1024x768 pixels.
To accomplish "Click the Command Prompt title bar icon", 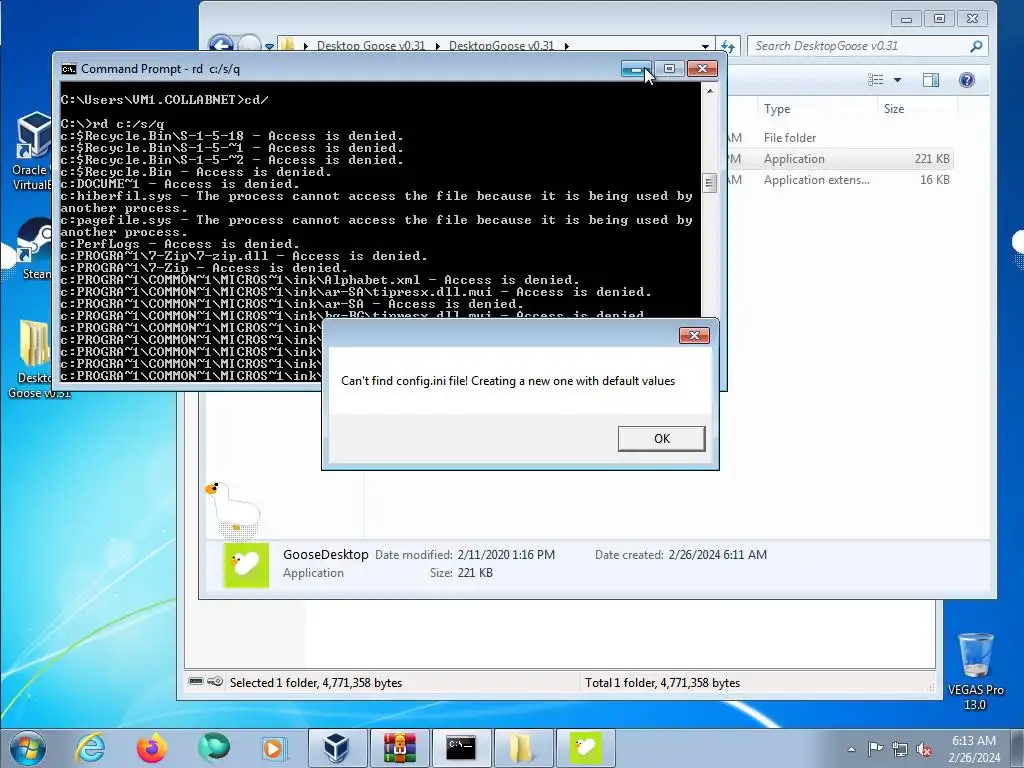I will pos(69,69).
